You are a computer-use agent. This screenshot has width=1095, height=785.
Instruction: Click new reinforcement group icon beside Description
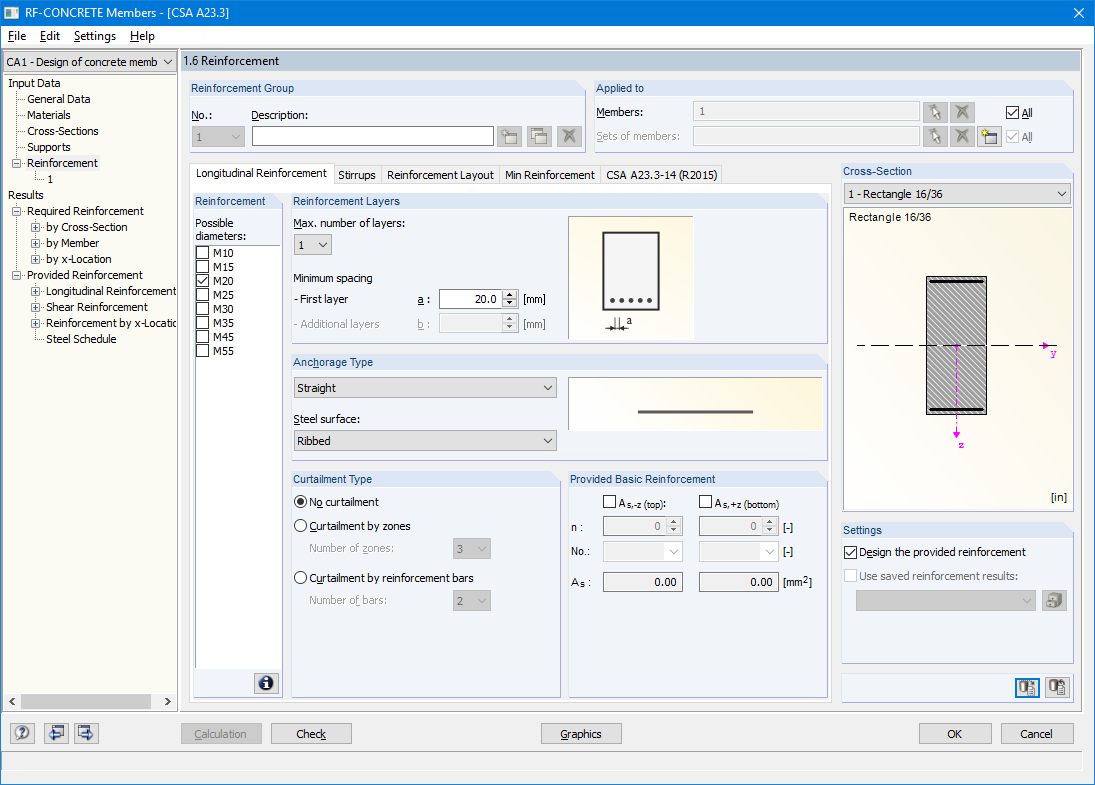point(510,136)
